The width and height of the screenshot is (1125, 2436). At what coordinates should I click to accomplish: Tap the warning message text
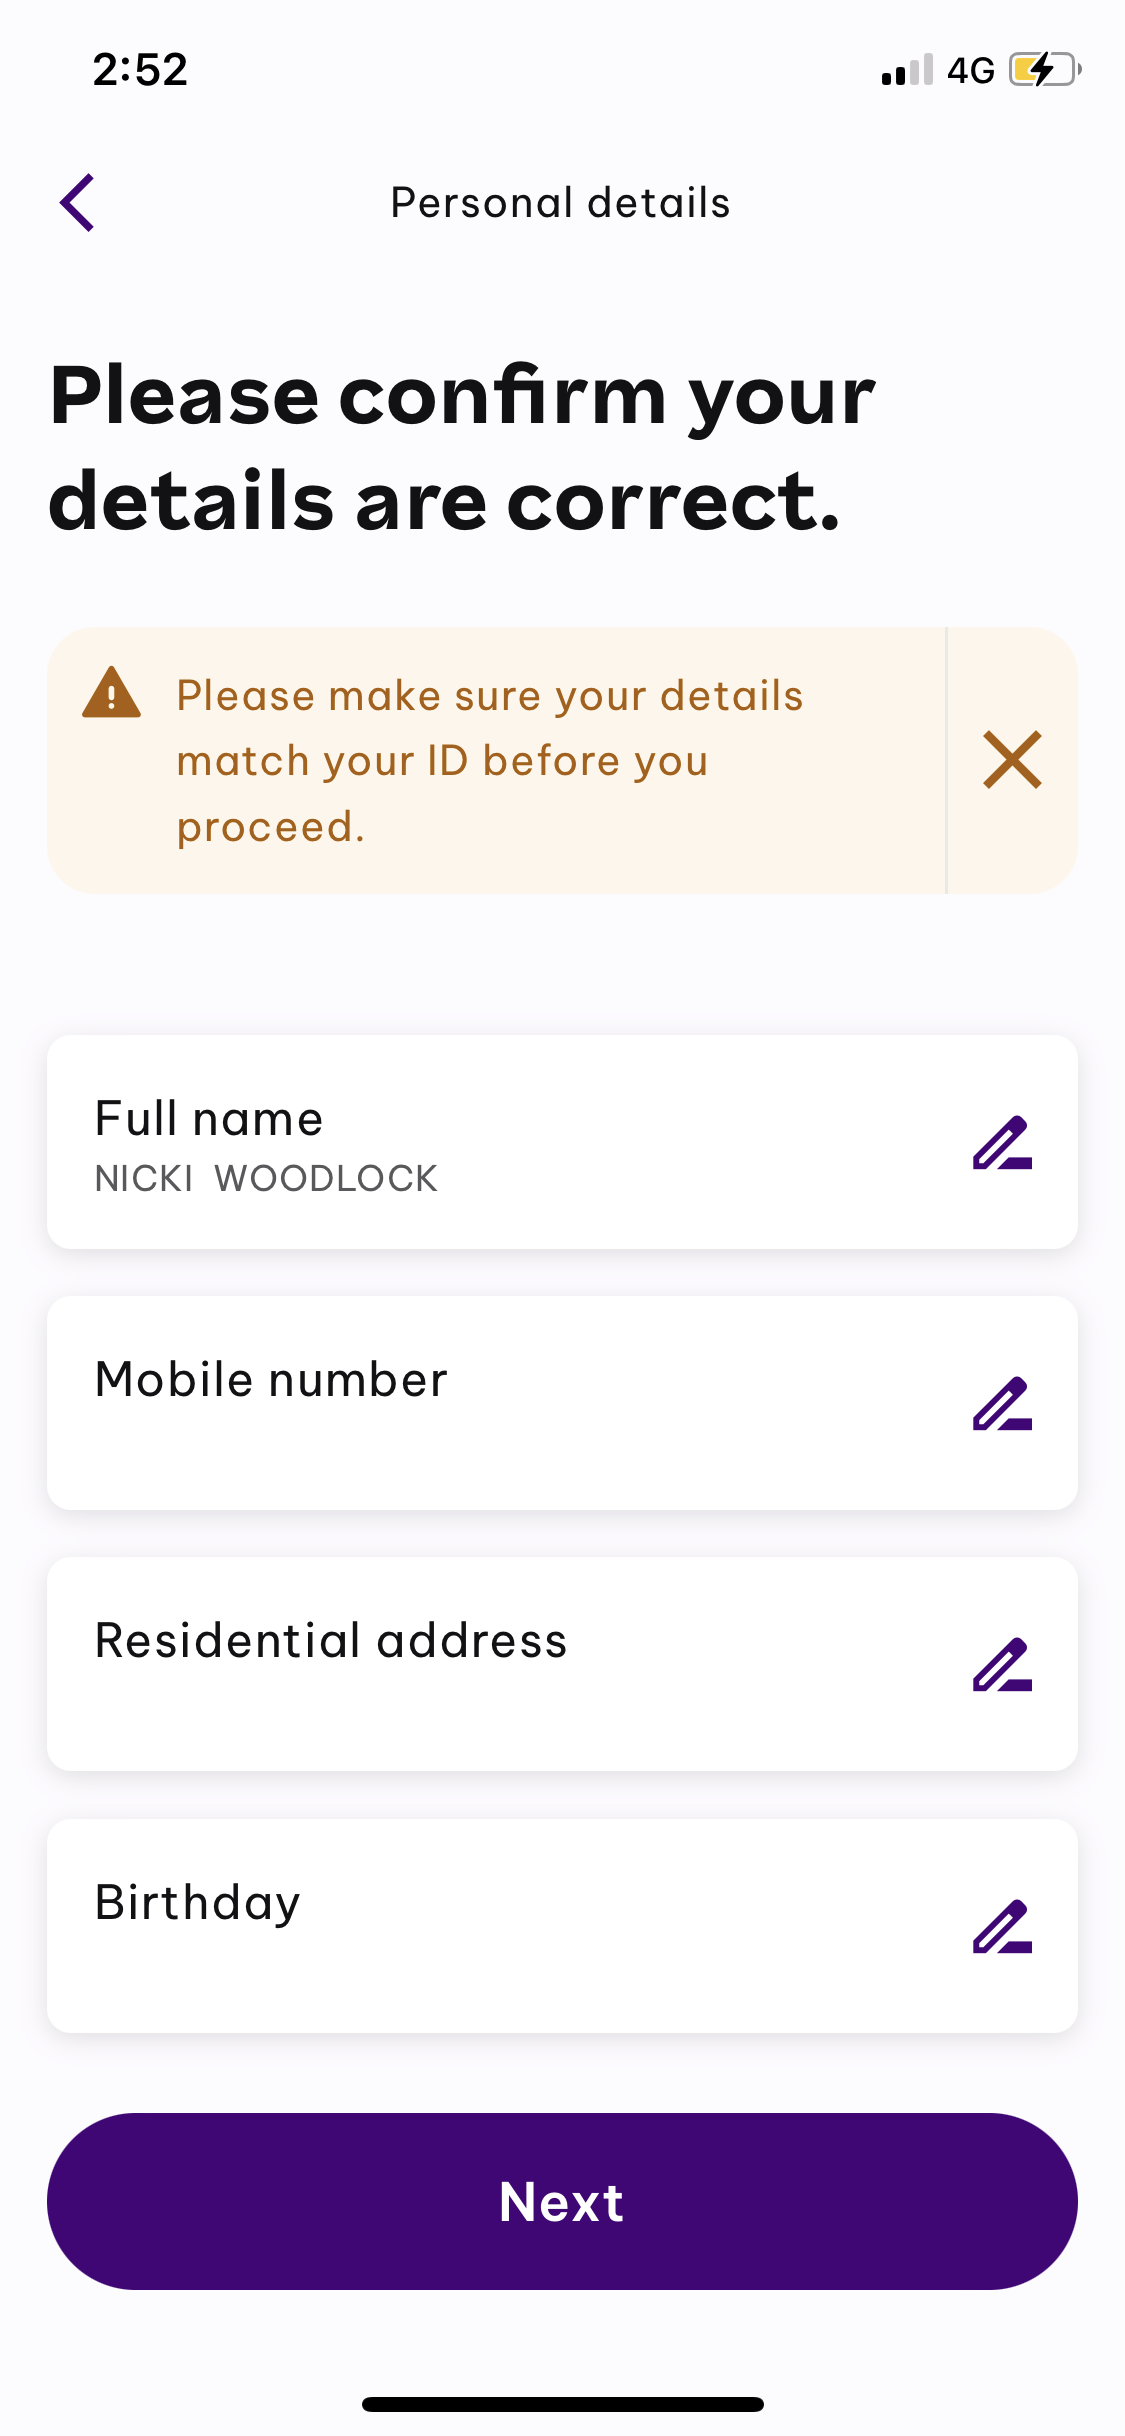pyautogui.click(x=490, y=761)
